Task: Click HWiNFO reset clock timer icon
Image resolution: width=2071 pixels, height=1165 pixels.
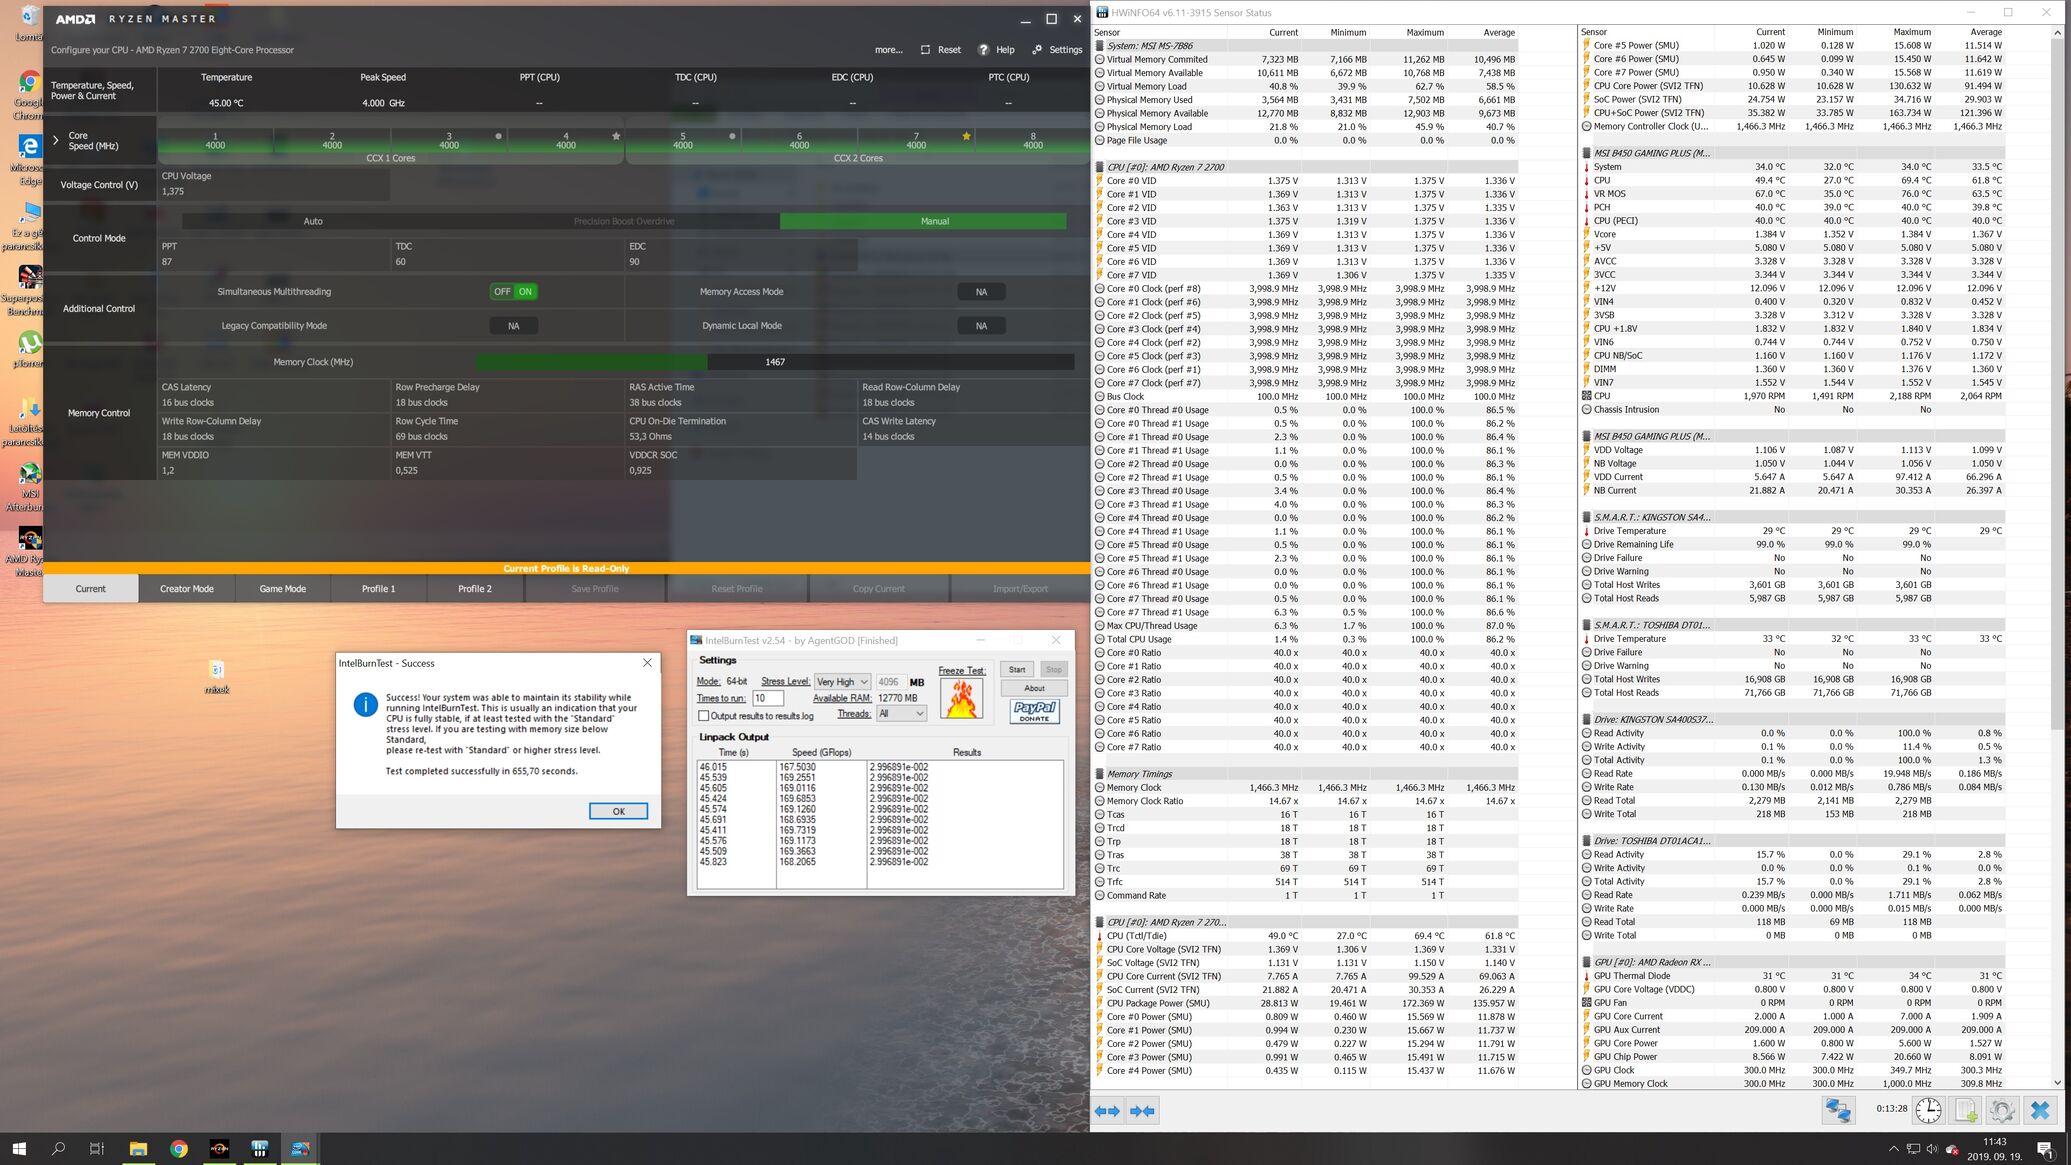Action: point(1928,1110)
